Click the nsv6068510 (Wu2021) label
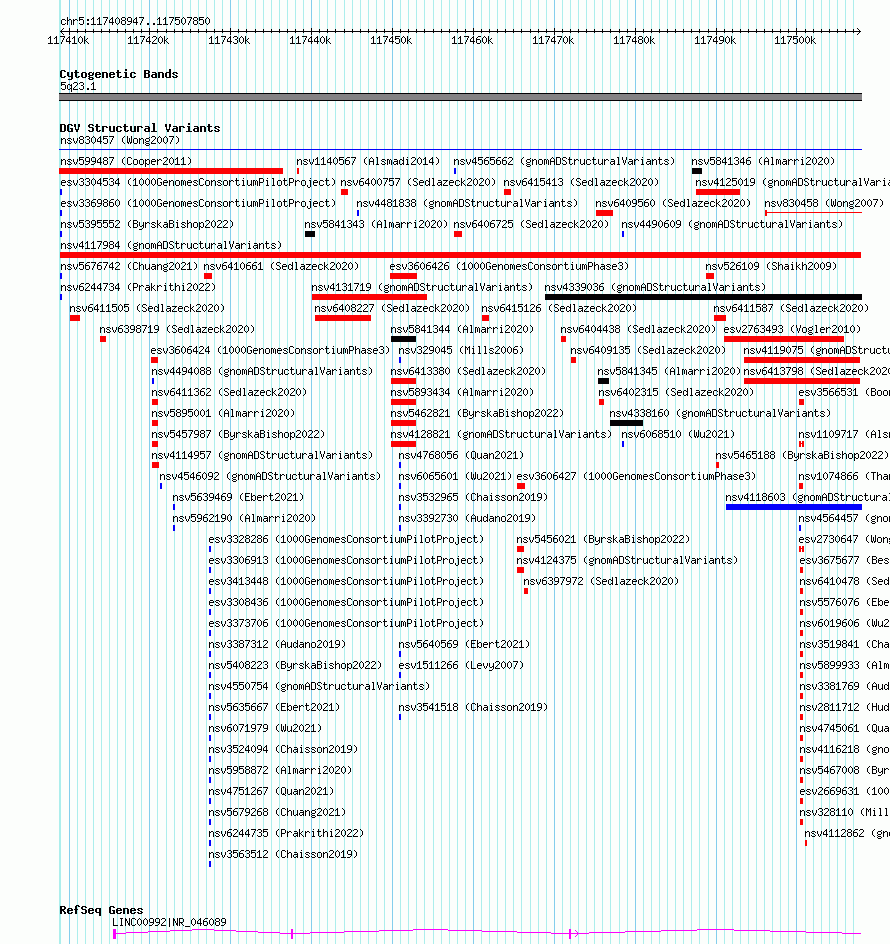Viewport: 890px width, 944px height. pos(677,434)
